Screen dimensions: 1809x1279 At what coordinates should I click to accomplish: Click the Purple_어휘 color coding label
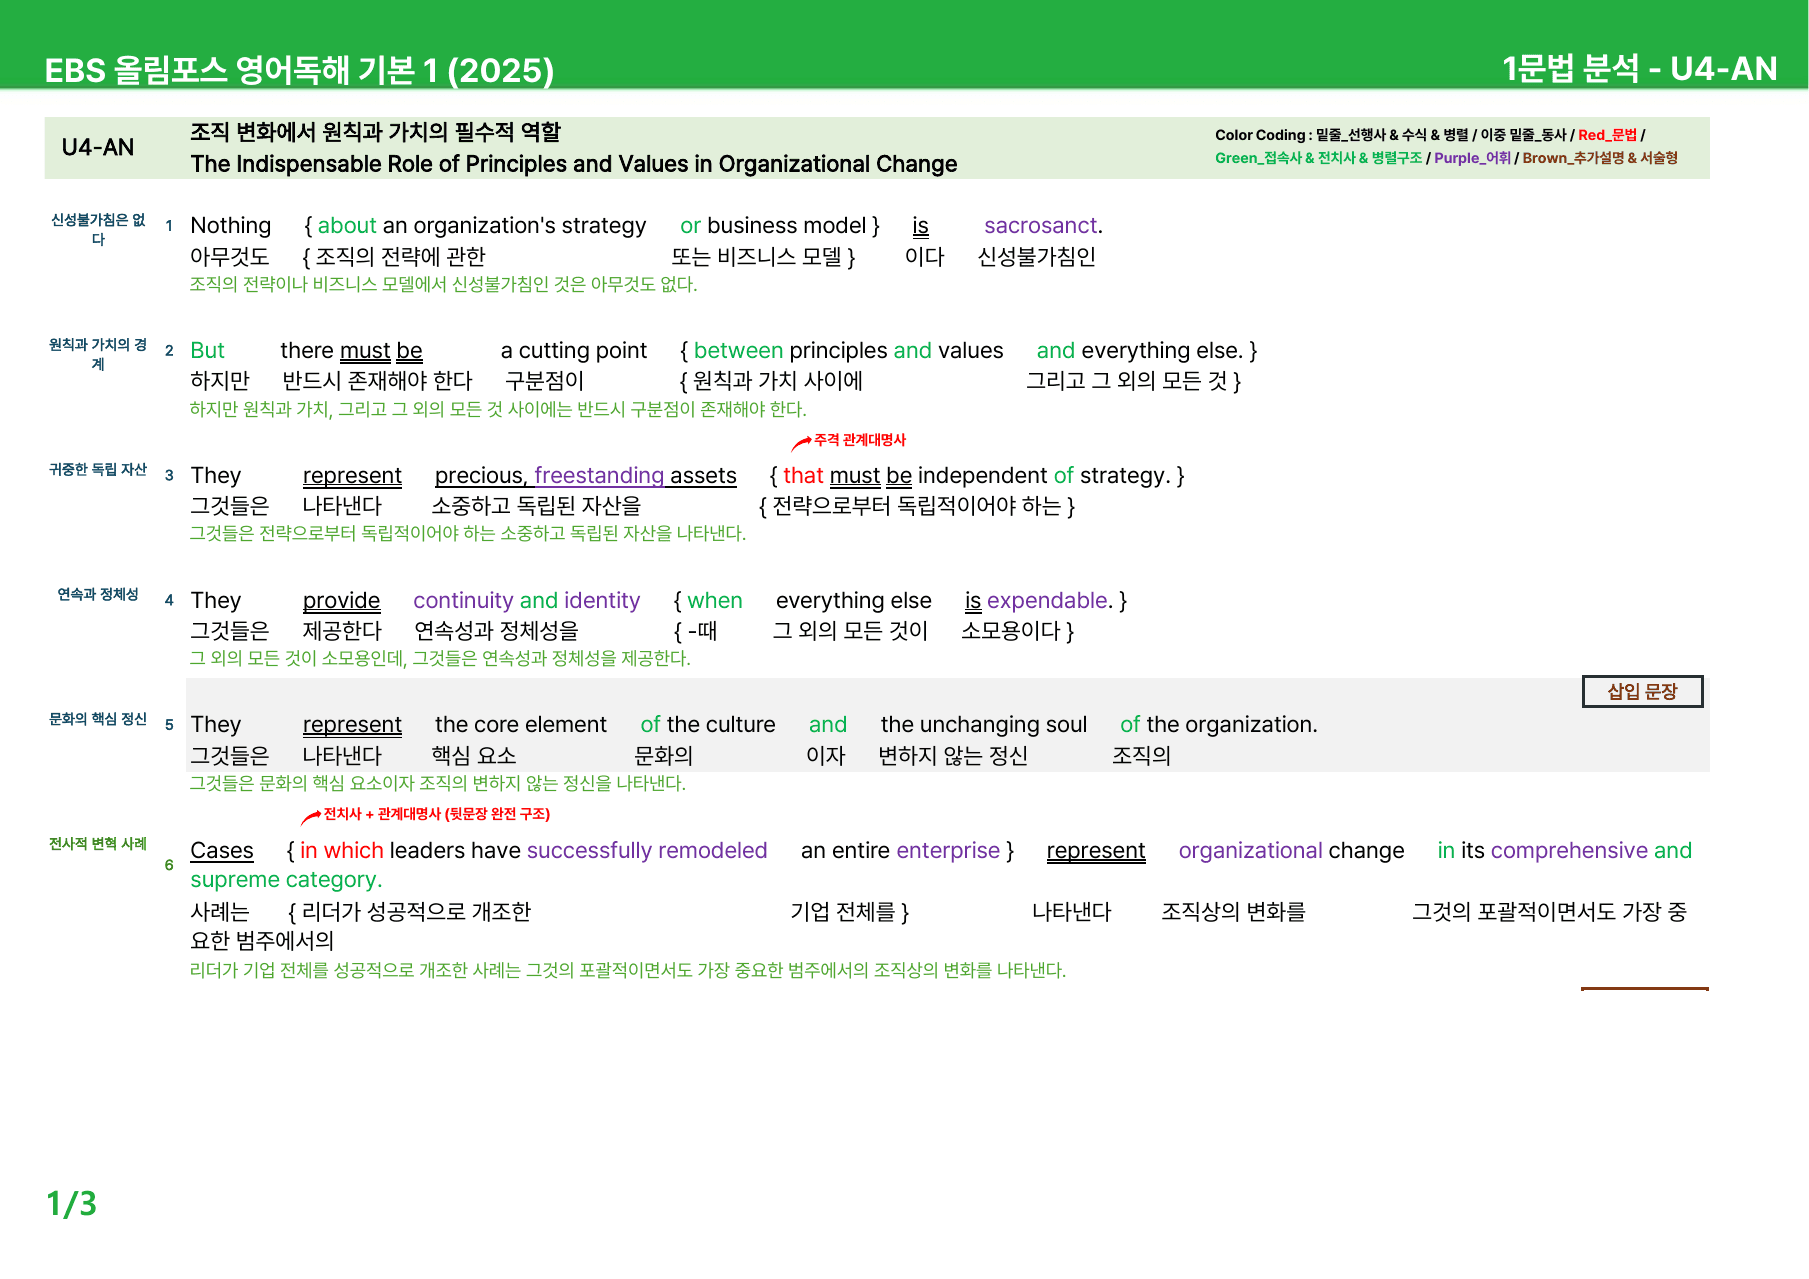pyautogui.click(x=1472, y=158)
